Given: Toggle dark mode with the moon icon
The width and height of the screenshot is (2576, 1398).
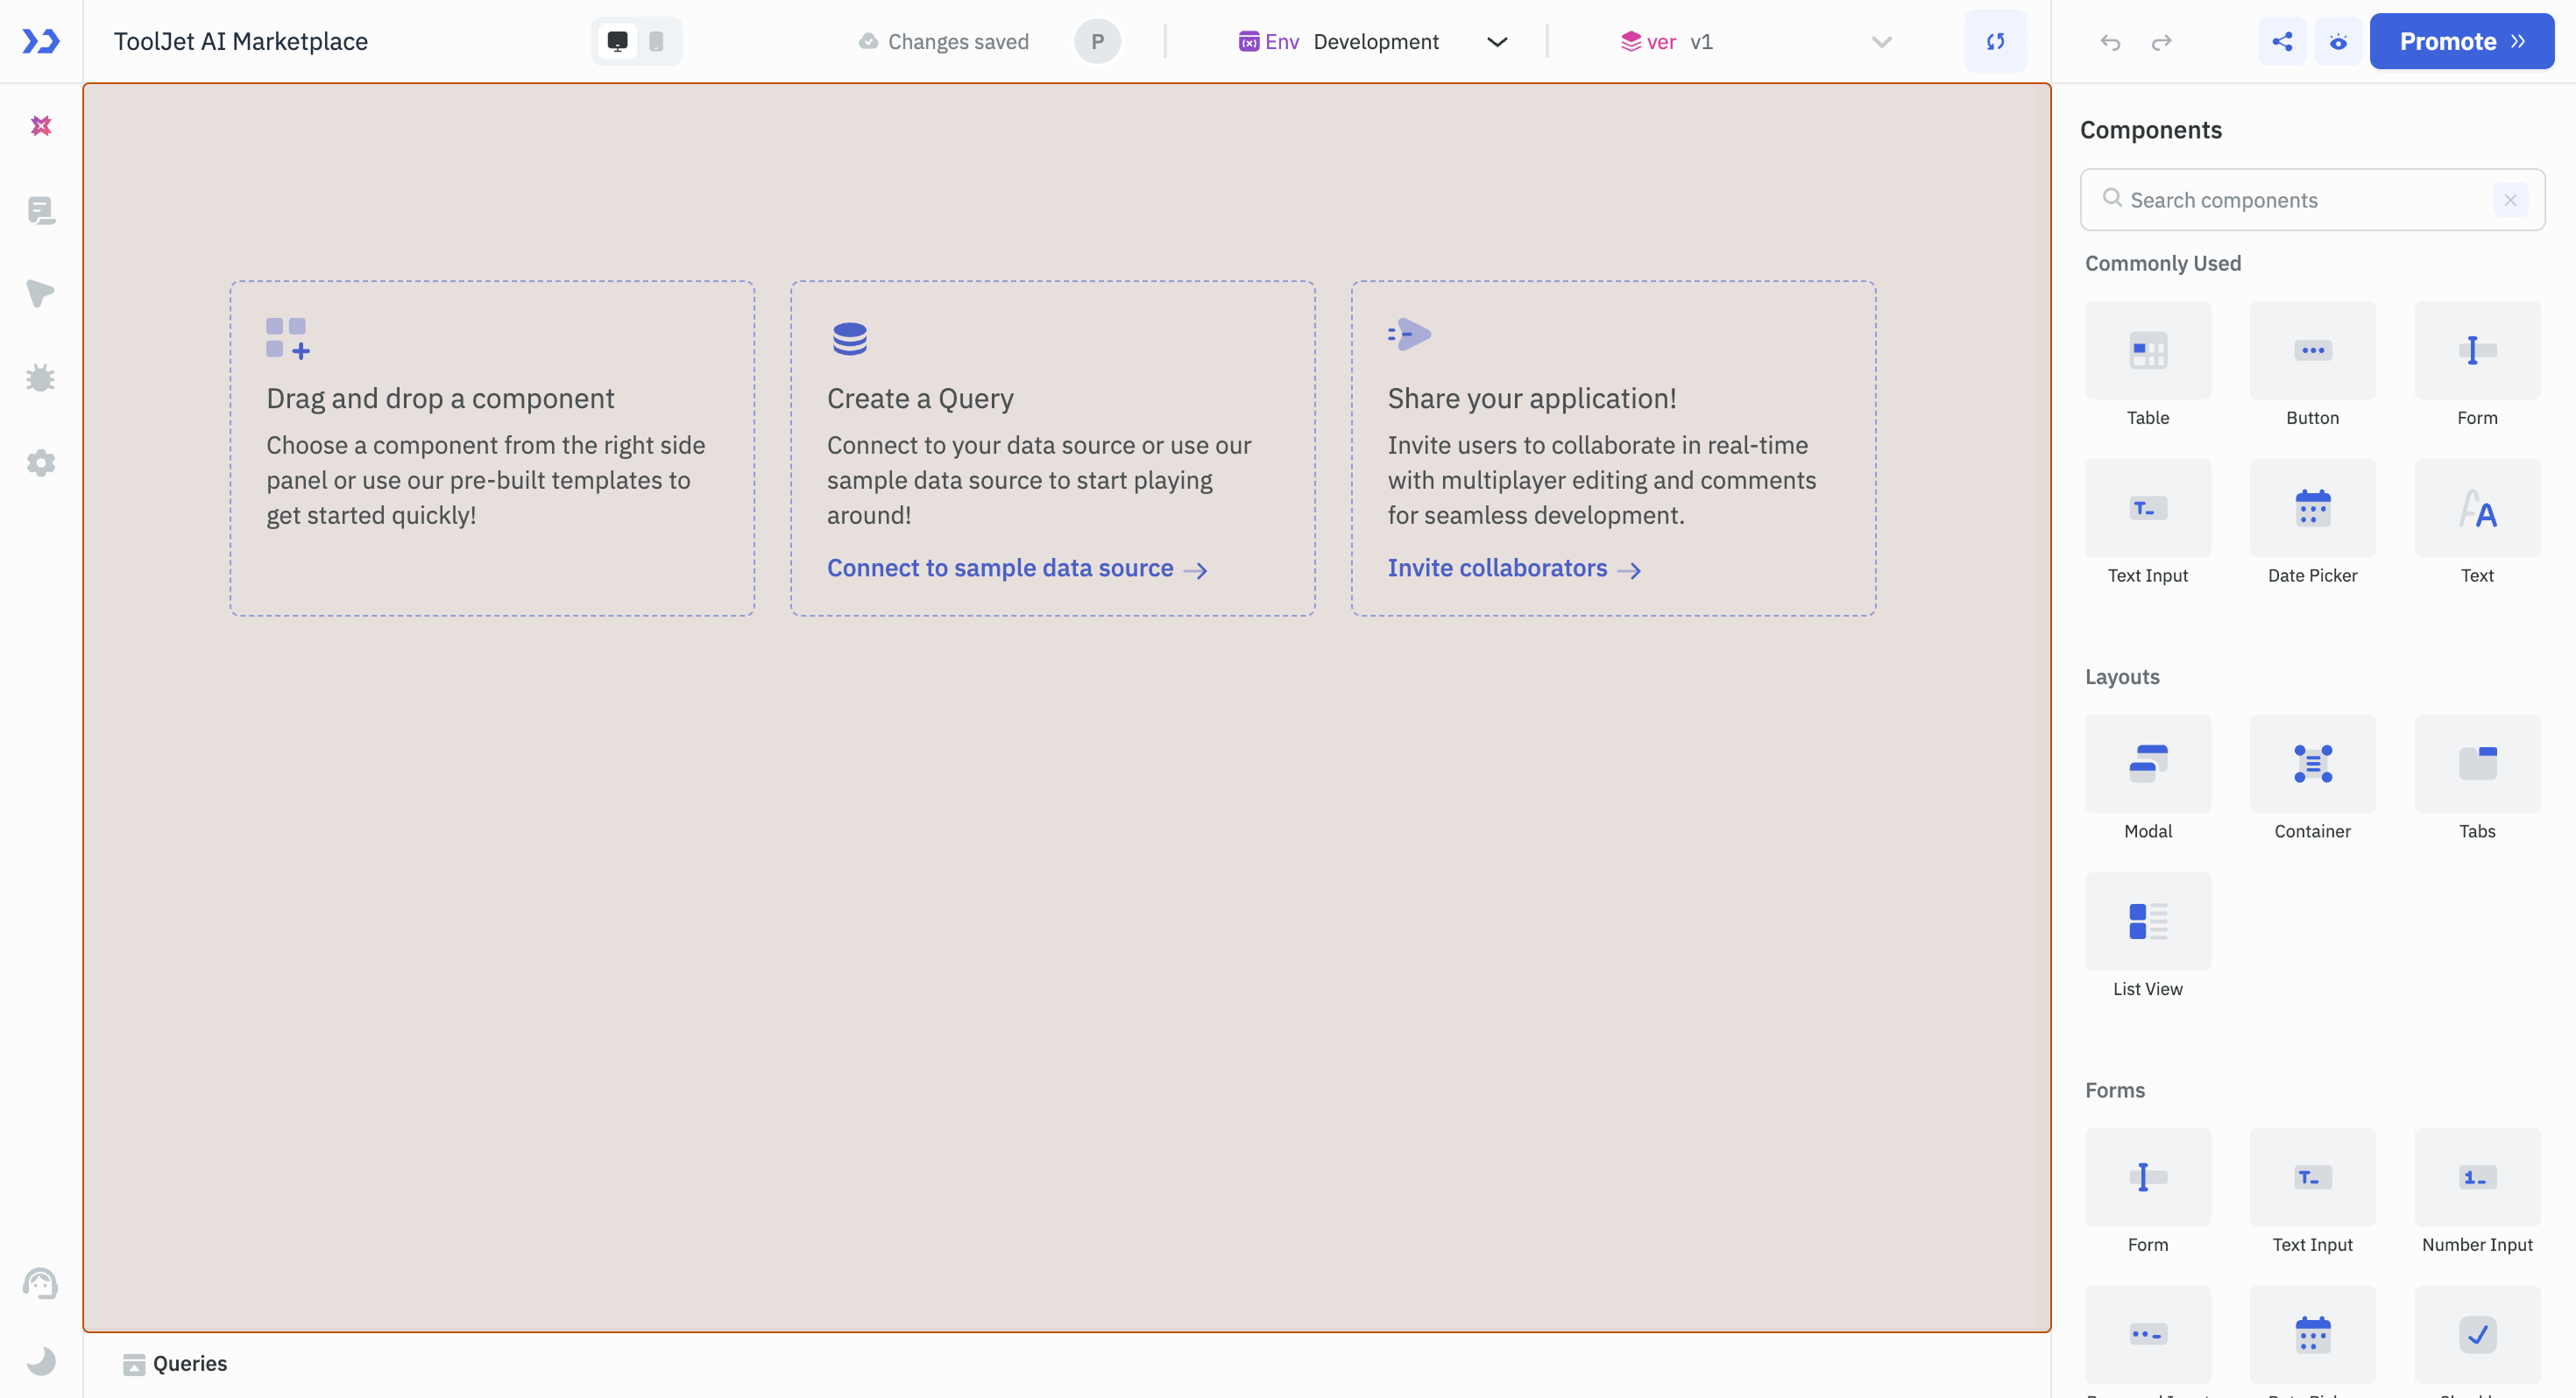Looking at the screenshot, I should click(41, 1360).
